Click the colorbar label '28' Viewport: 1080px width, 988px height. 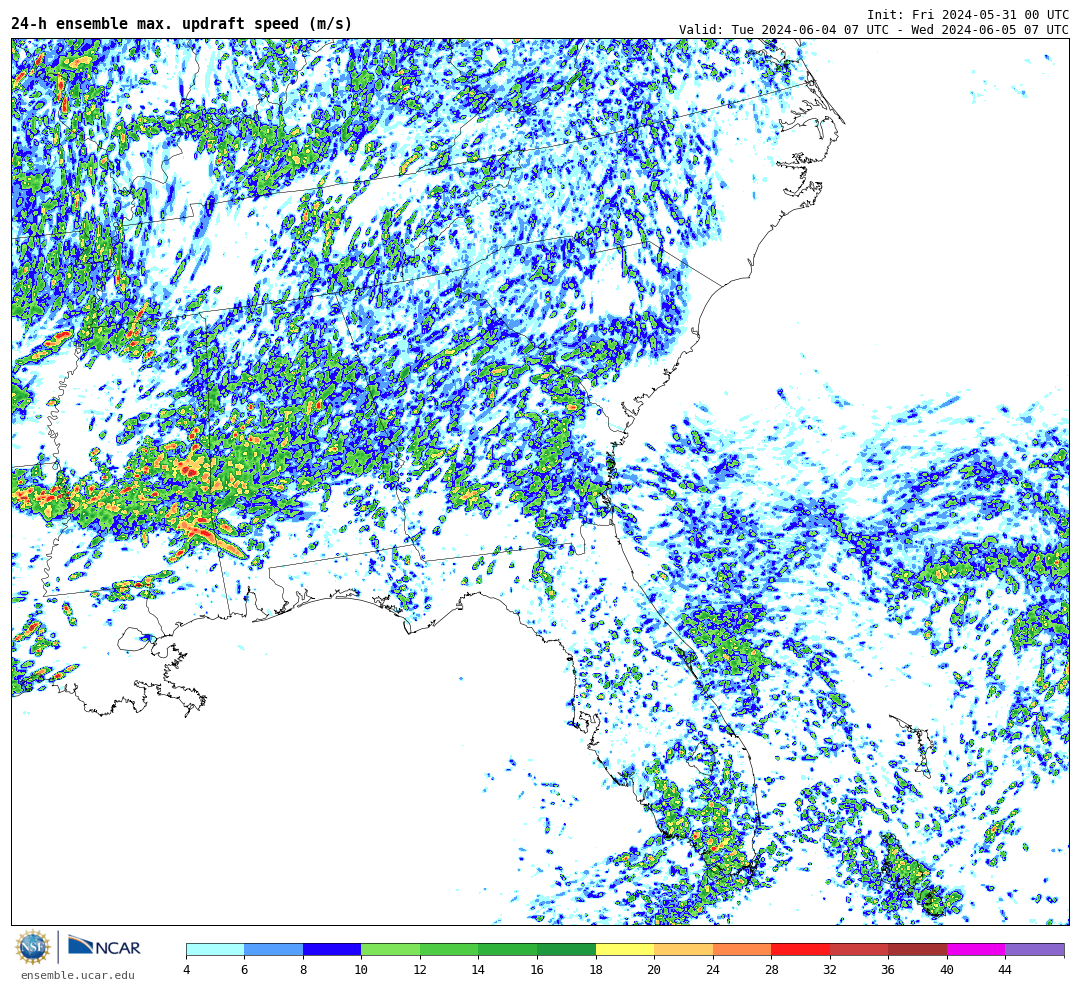click(771, 970)
